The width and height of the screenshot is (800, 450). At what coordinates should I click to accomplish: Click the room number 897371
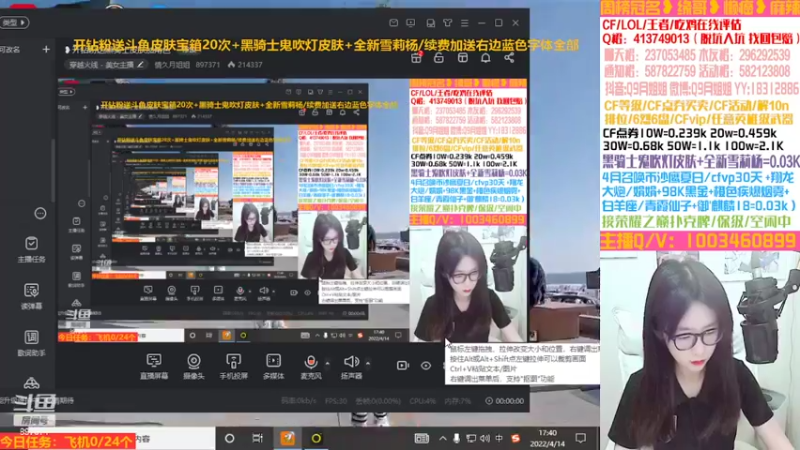click(208, 65)
